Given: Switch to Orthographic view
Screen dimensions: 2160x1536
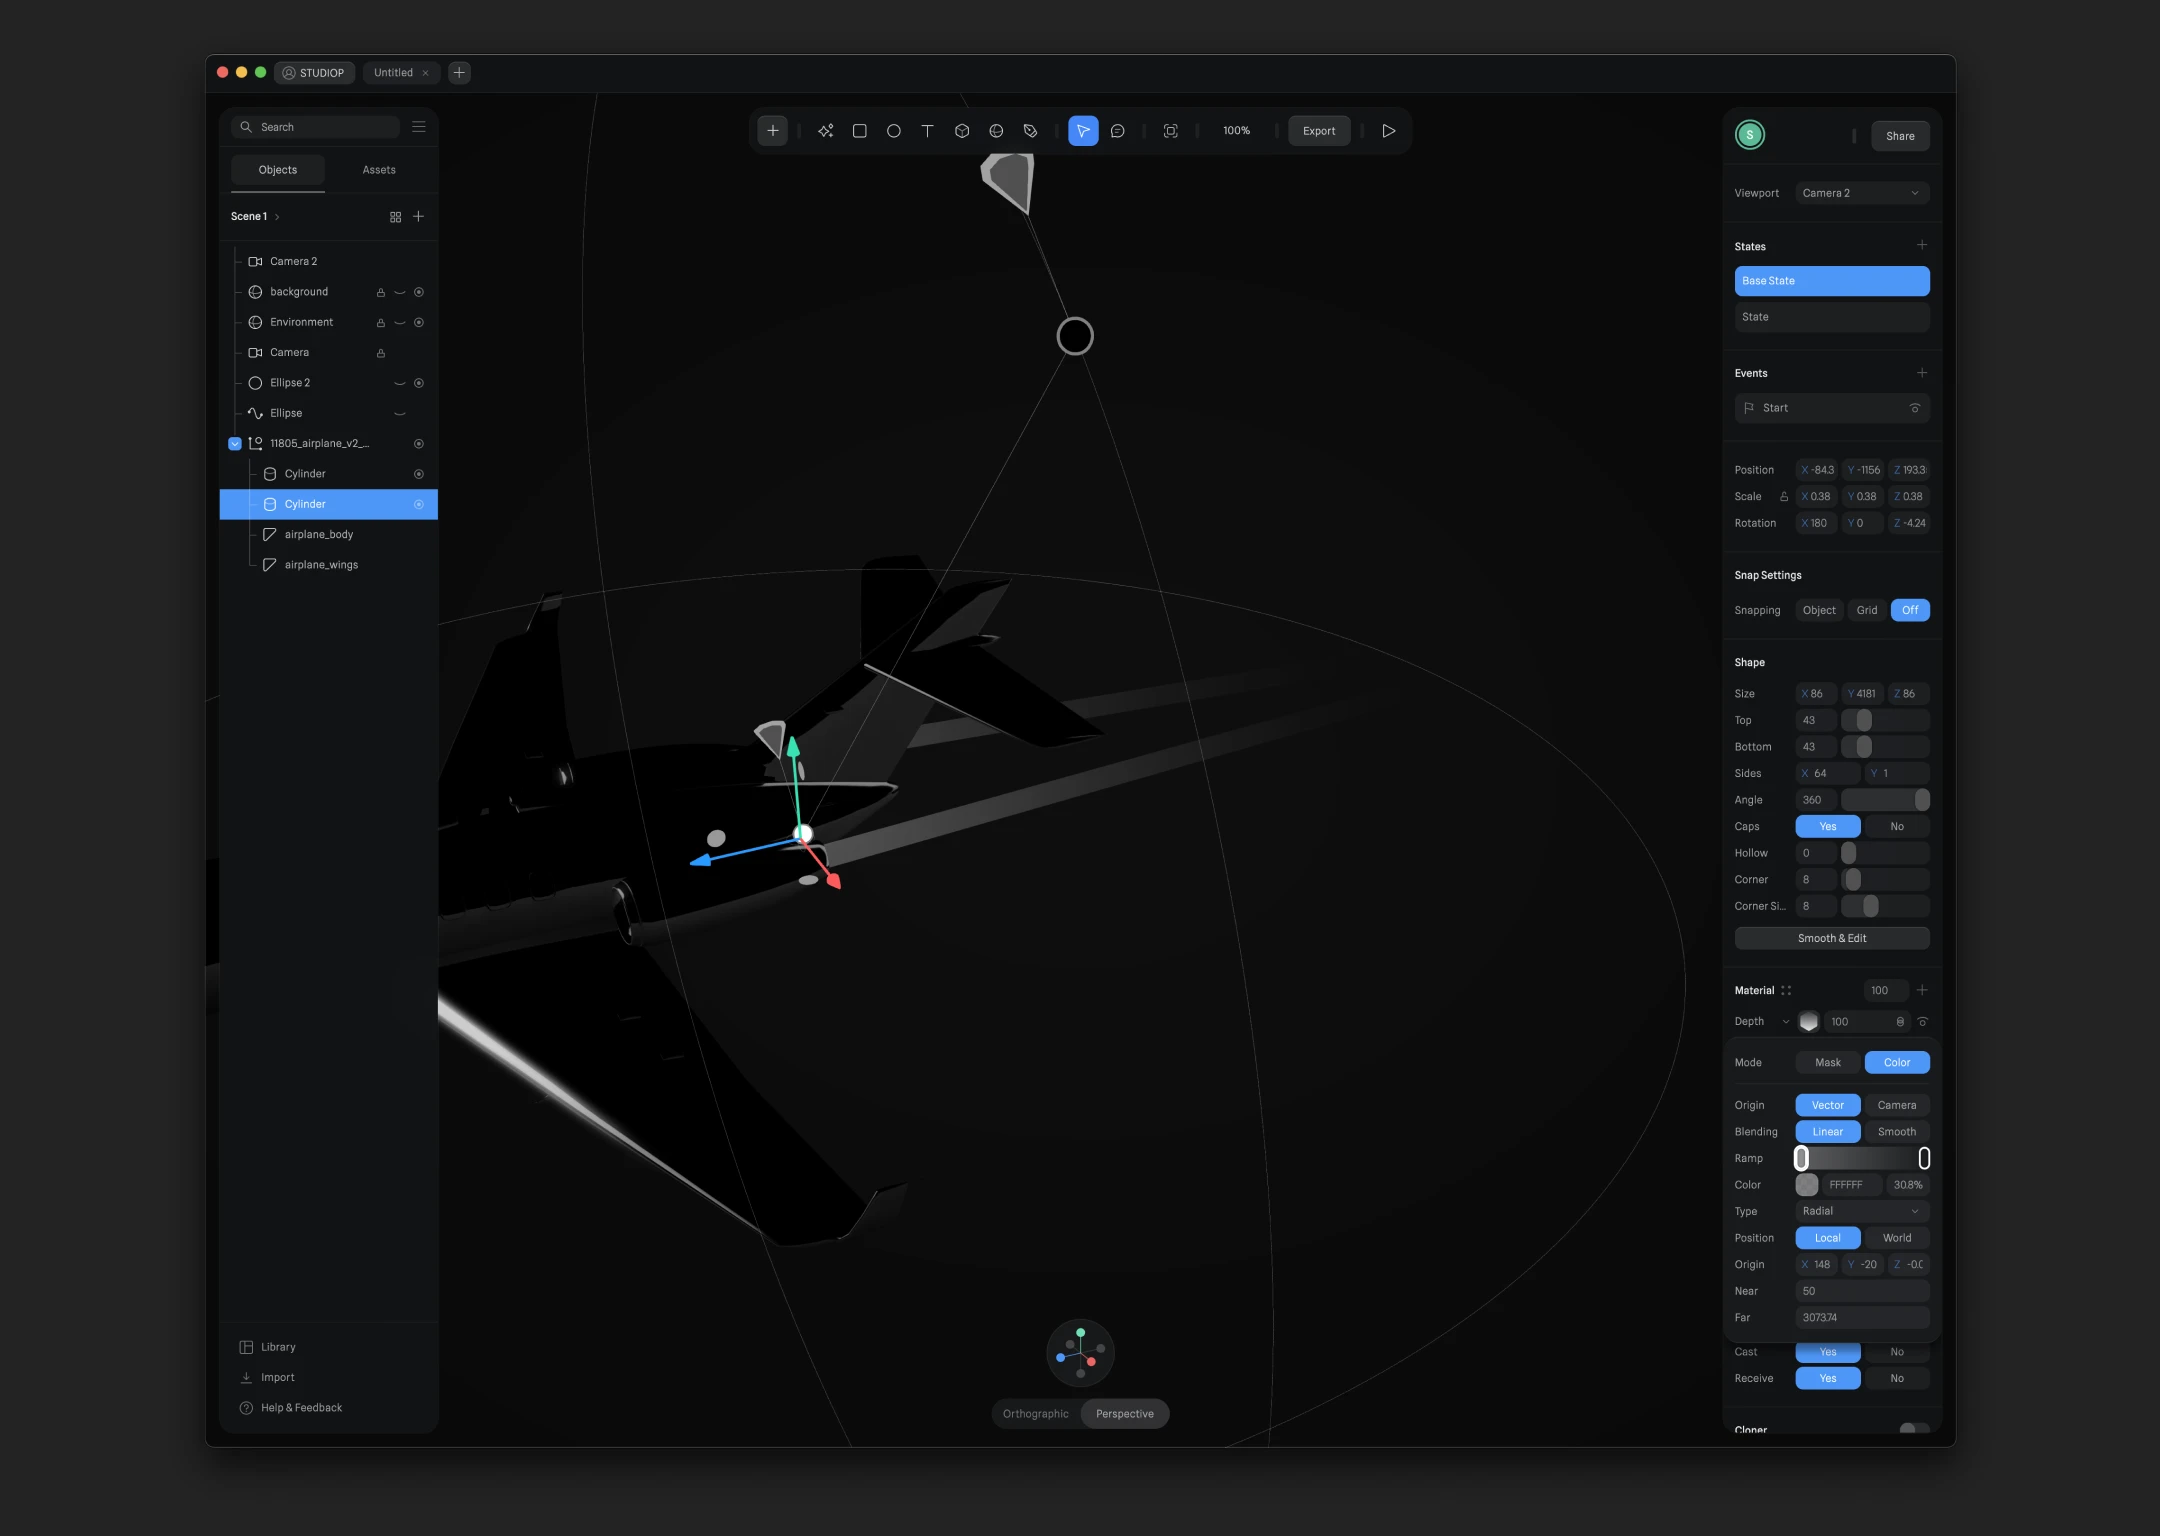Looking at the screenshot, I should tap(1036, 1414).
